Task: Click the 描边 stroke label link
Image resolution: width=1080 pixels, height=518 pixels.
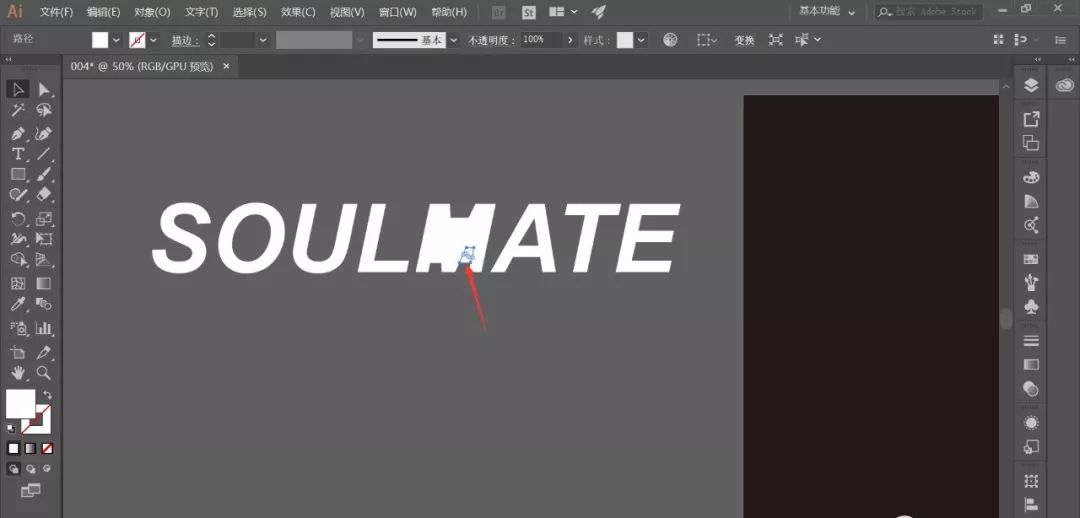Action: [183, 40]
